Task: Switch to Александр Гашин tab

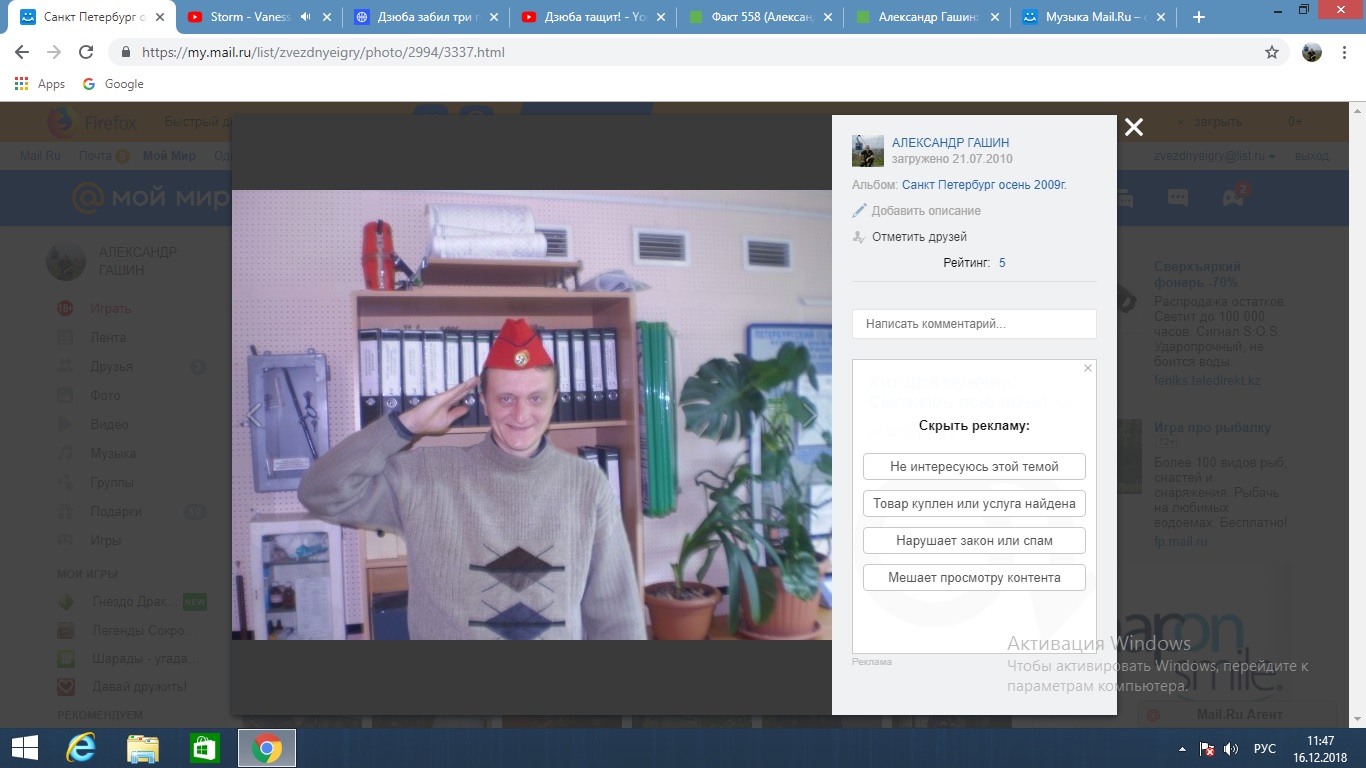Action: click(x=927, y=17)
